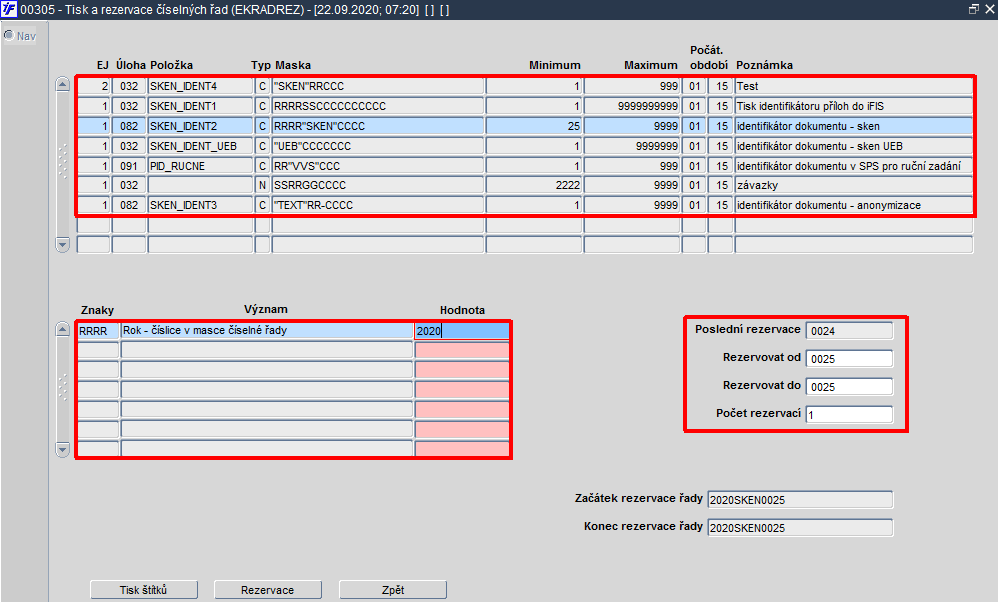Click mask cell RR"VVS"CCC
Image resolution: width=998 pixels, height=602 pixels.
(378, 165)
